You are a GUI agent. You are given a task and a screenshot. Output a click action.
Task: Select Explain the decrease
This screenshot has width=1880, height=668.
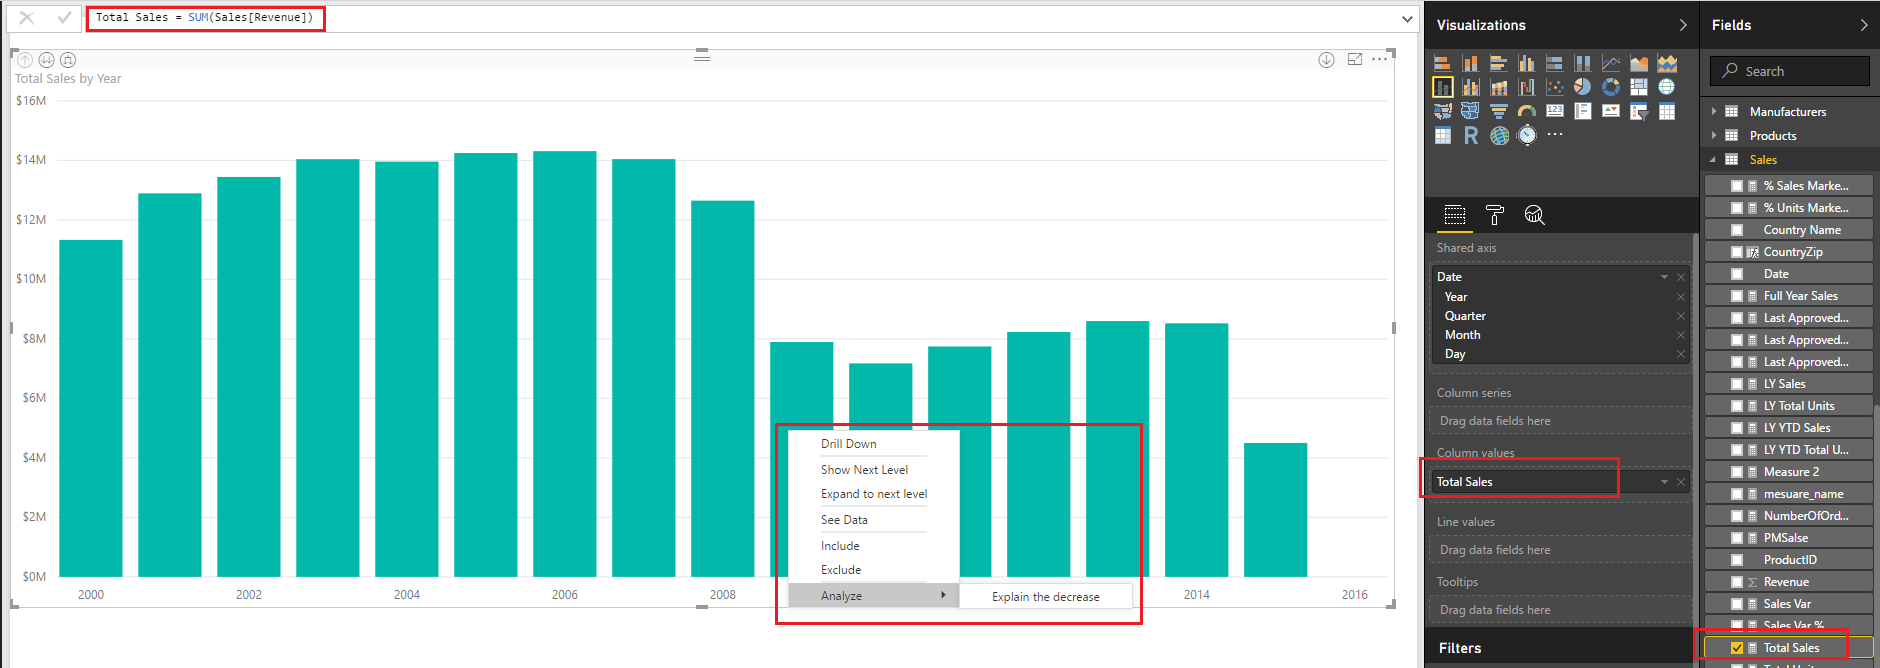click(x=1046, y=597)
